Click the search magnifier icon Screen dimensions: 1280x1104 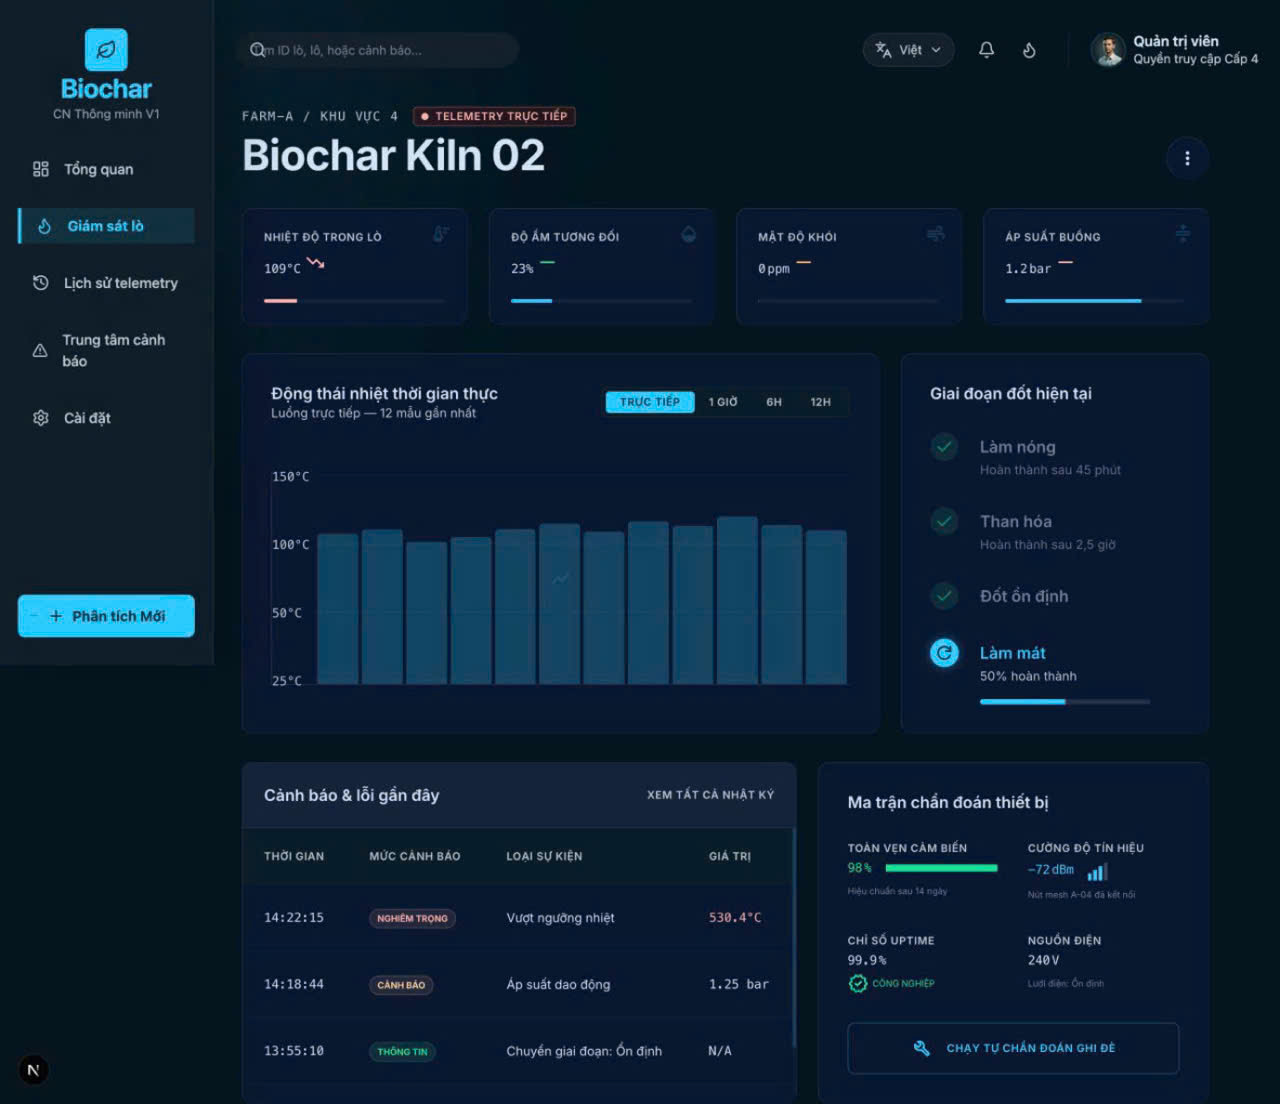(258, 50)
